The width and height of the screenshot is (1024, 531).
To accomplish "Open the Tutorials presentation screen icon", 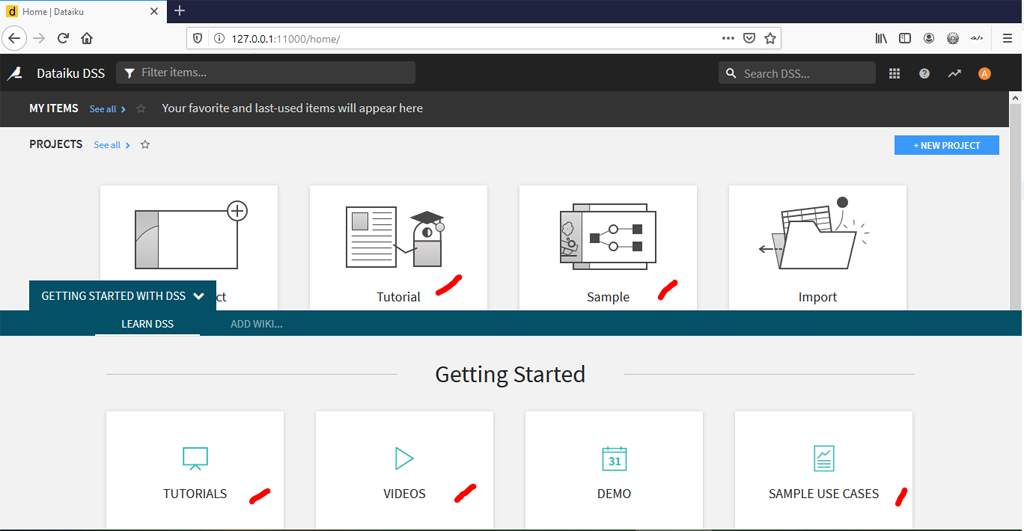I will click(195, 459).
